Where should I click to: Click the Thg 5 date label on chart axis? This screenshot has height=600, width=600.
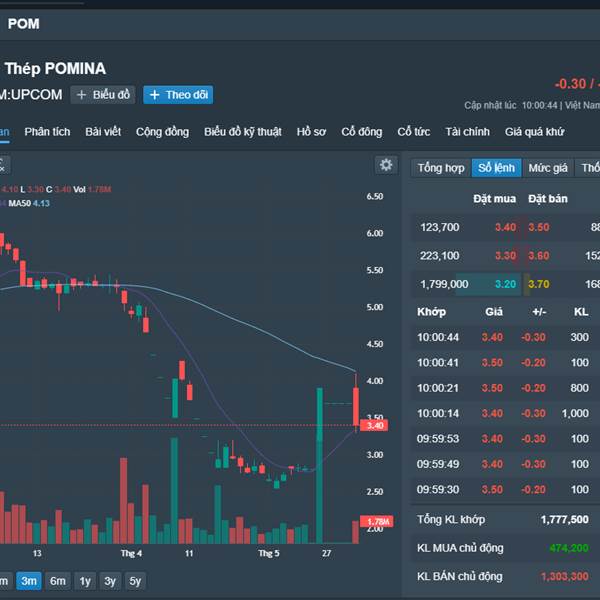269,553
